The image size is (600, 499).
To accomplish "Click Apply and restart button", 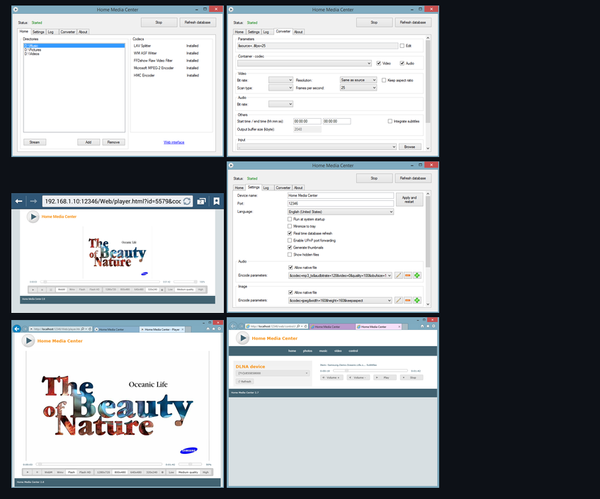I will (x=409, y=199).
